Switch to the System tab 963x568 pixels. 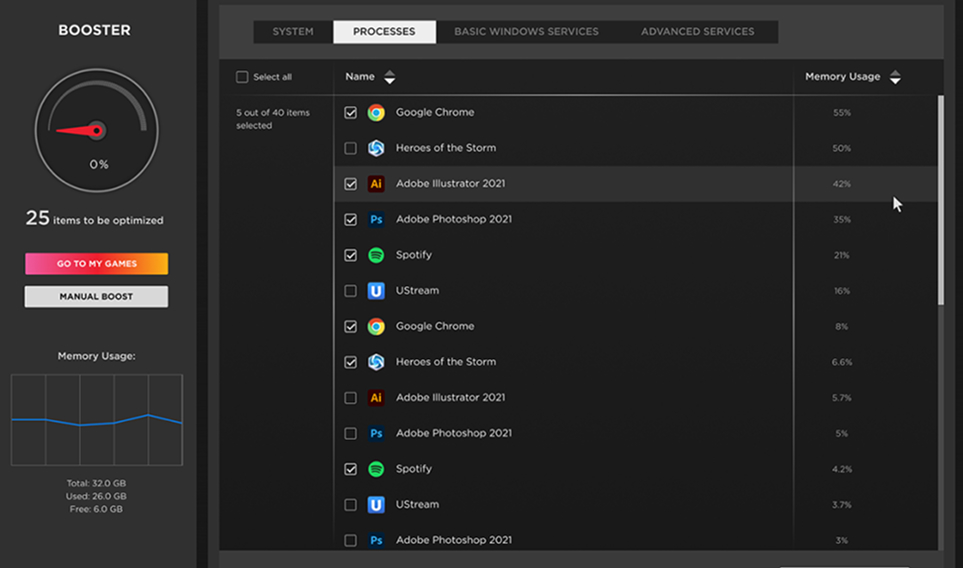[293, 31]
